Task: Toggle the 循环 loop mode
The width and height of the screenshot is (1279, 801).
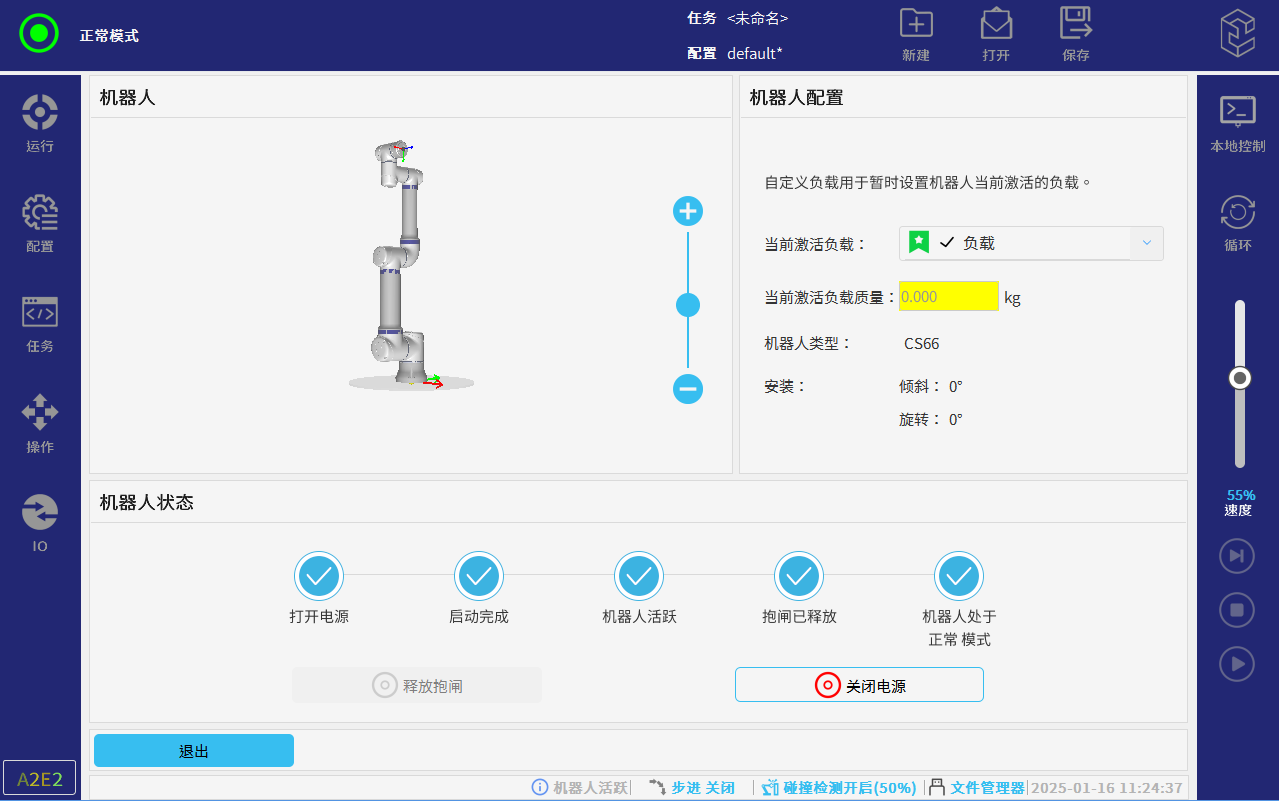Action: tap(1238, 223)
